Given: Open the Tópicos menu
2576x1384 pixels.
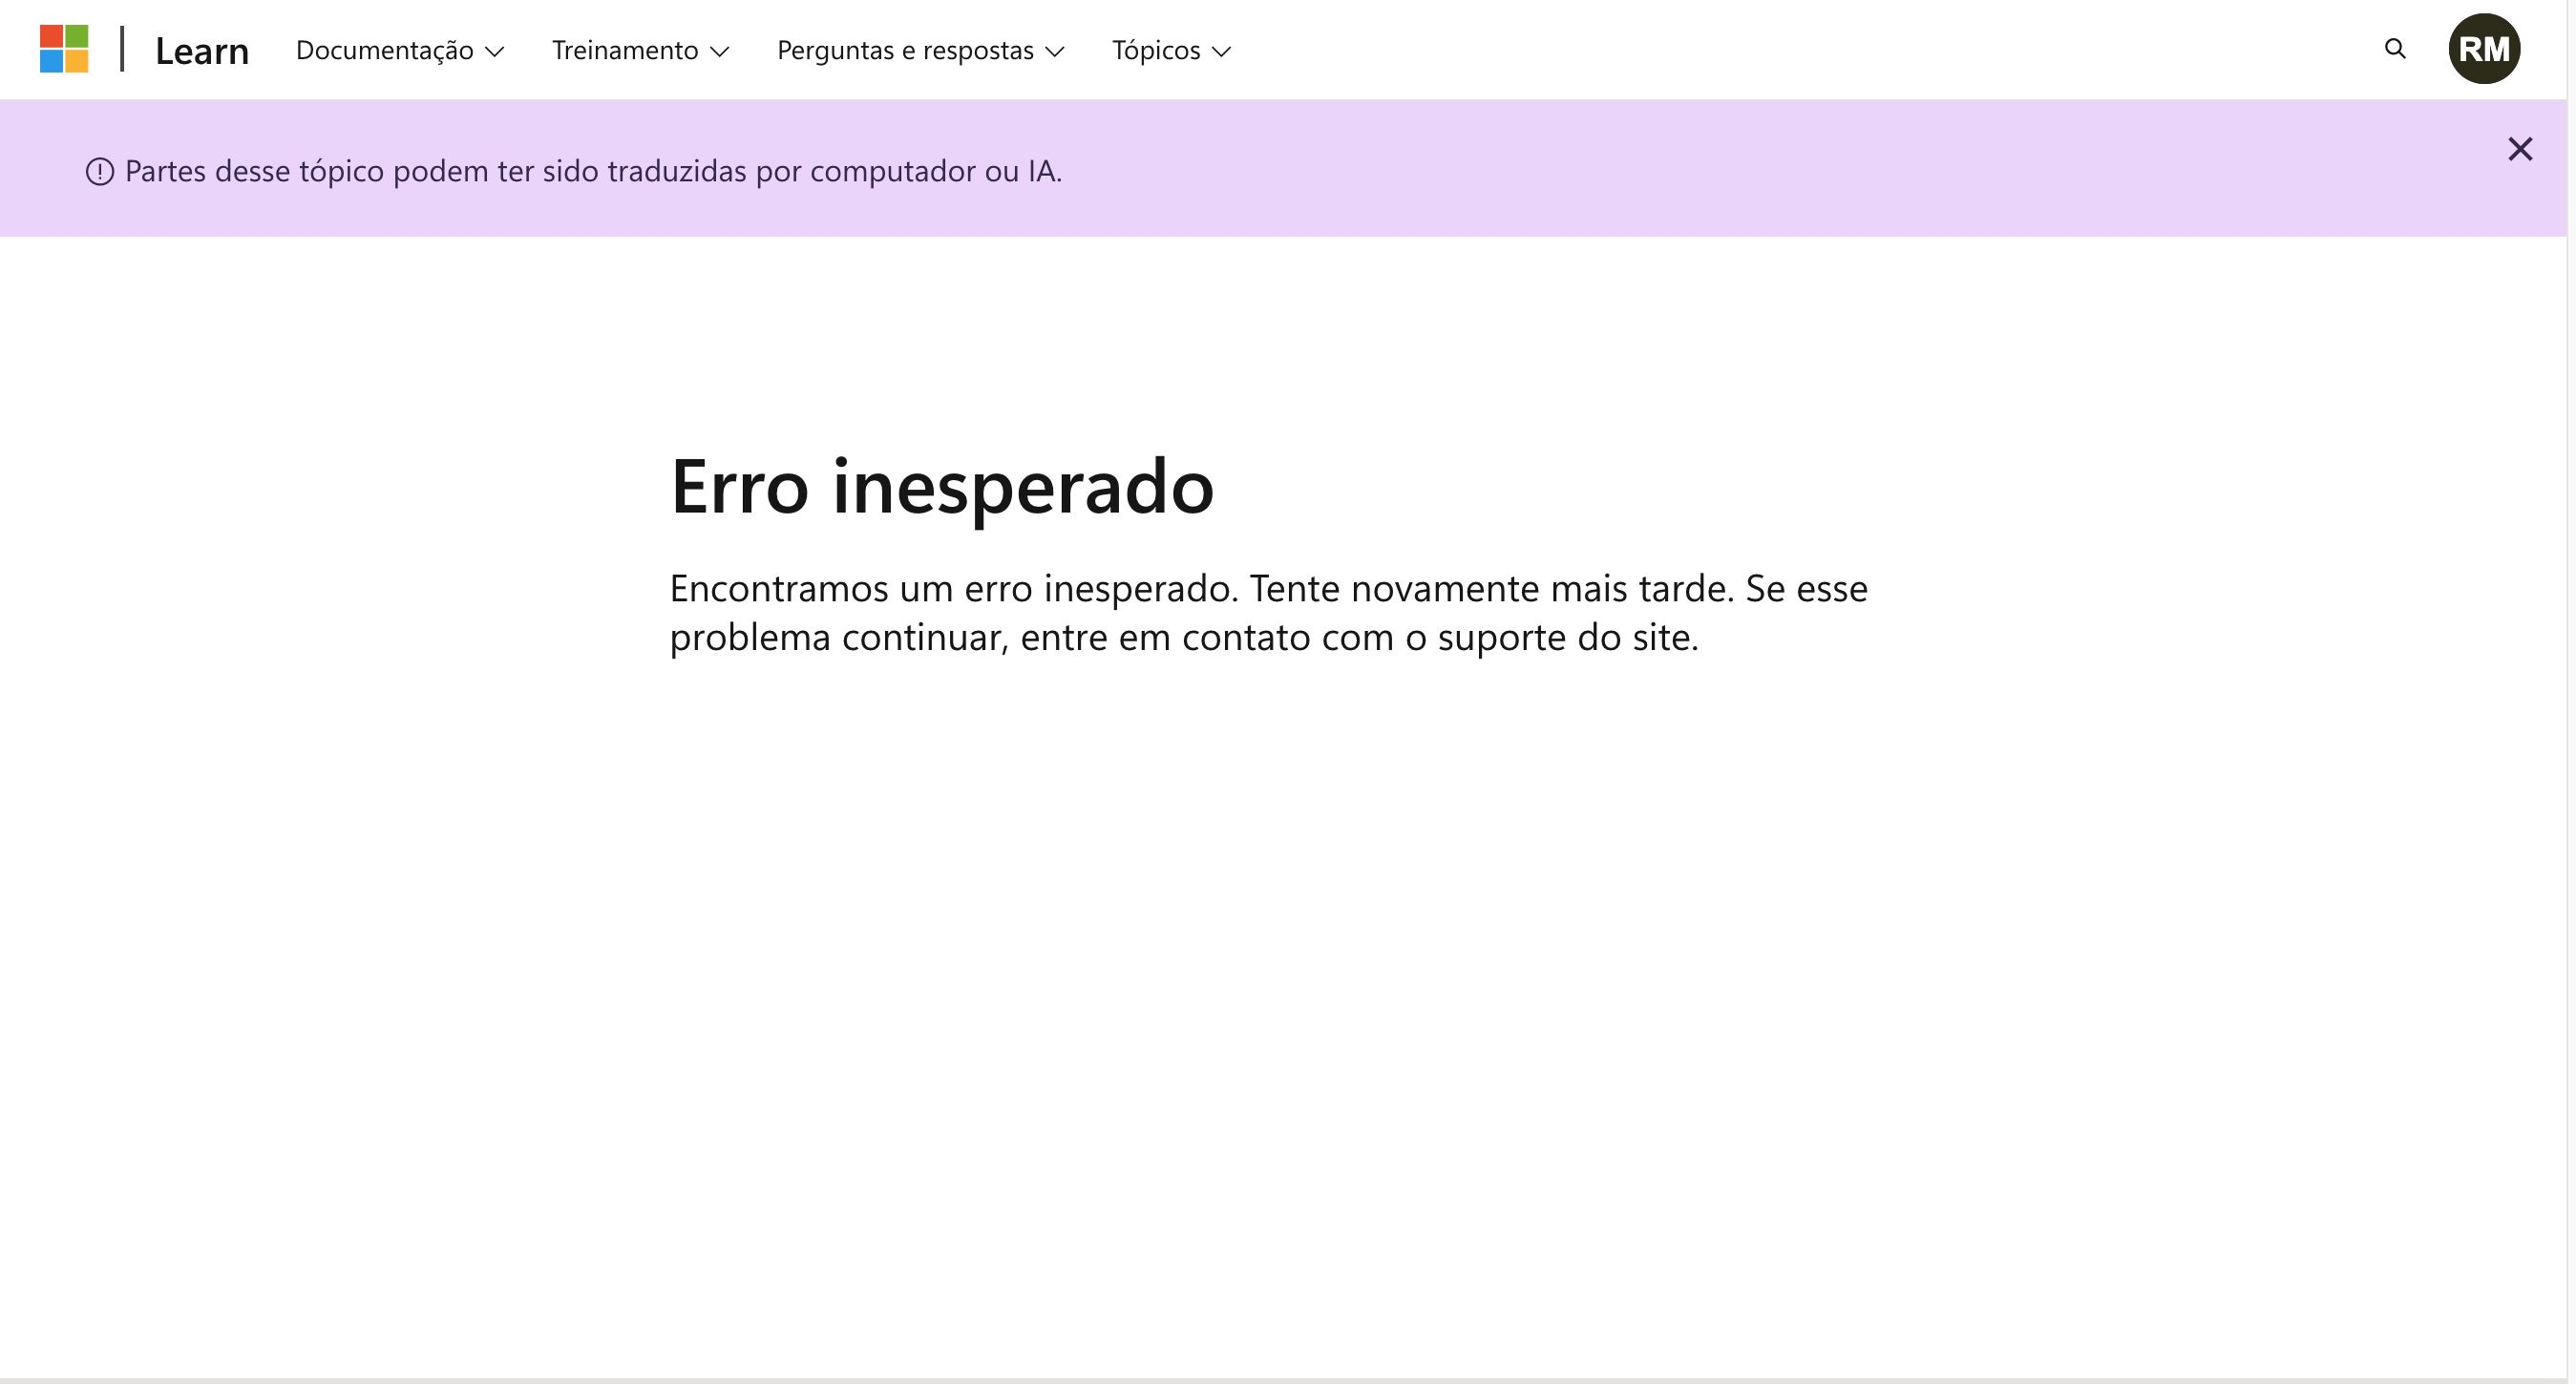Looking at the screenshot, I should (1156, 50).
